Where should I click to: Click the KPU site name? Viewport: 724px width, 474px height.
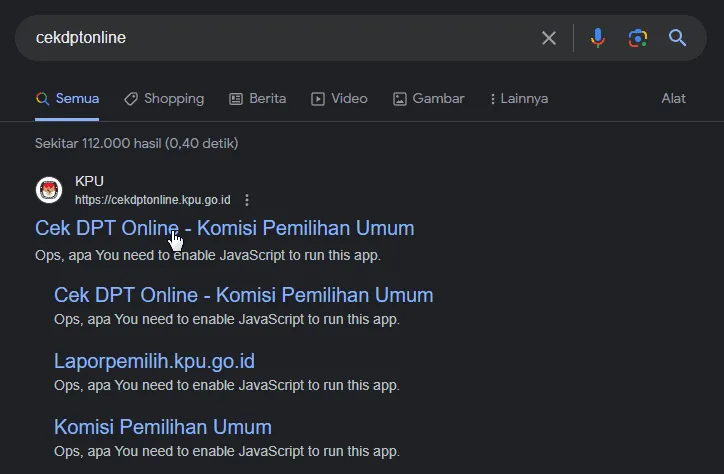pyautogui.click(x=89, y=181)
